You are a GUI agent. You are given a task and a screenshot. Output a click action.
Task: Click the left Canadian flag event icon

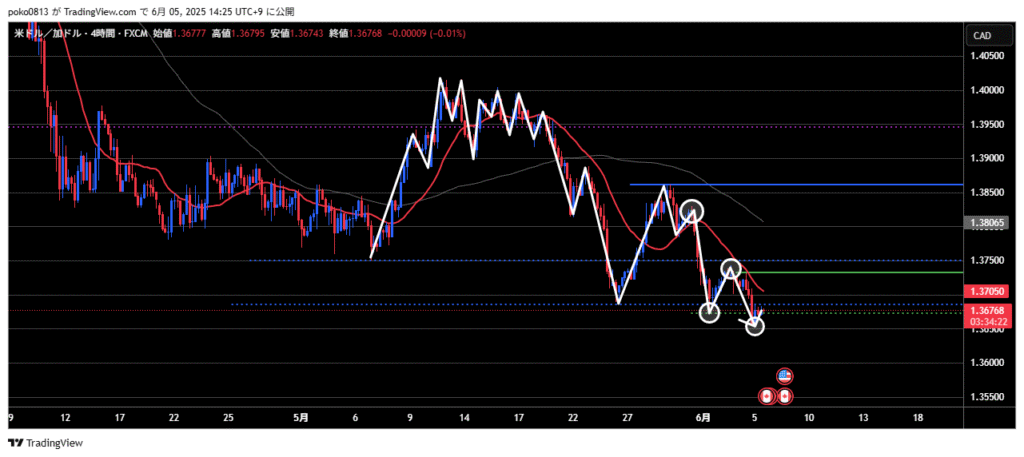click(x=767, y=397)
